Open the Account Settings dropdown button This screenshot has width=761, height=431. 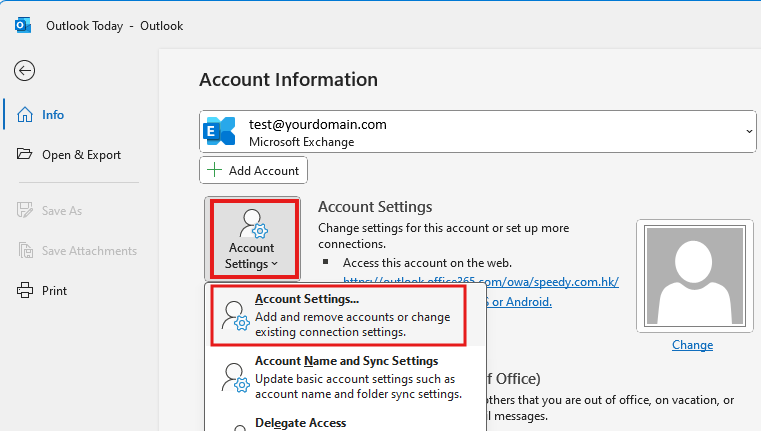[x=251, y=240]
